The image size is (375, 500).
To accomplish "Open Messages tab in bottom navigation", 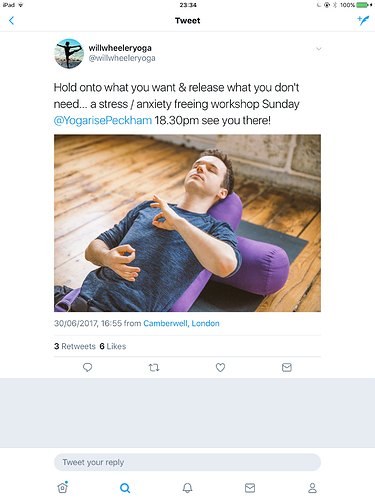I will 250,488.
